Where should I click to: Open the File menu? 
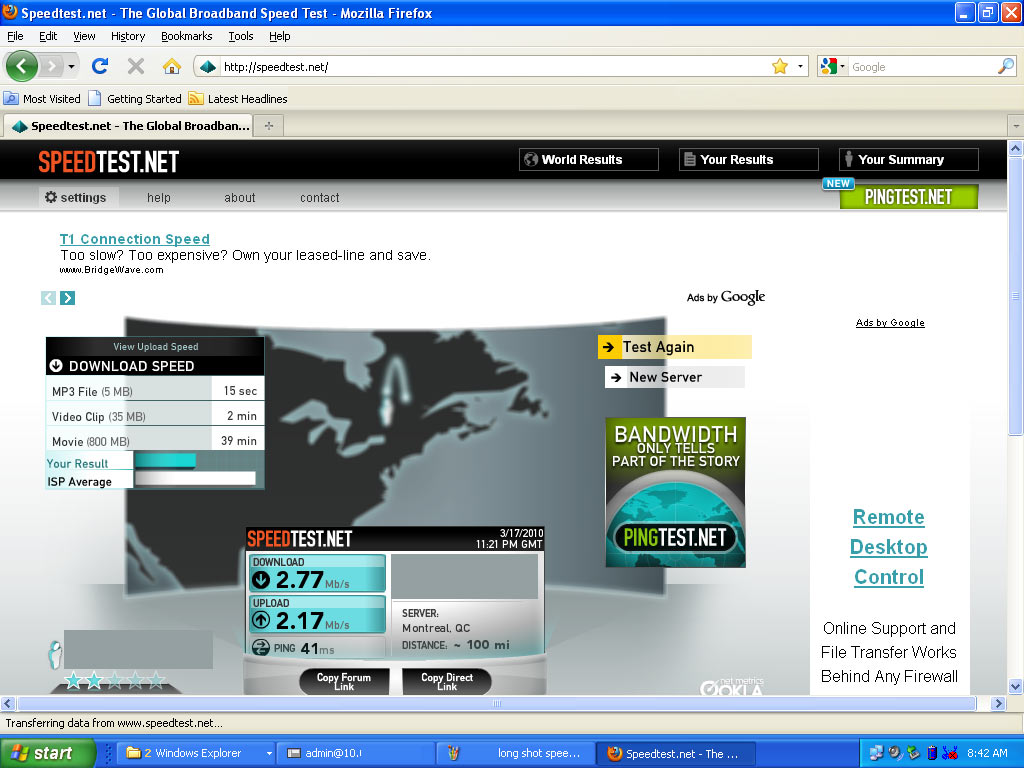coord(15,36)
